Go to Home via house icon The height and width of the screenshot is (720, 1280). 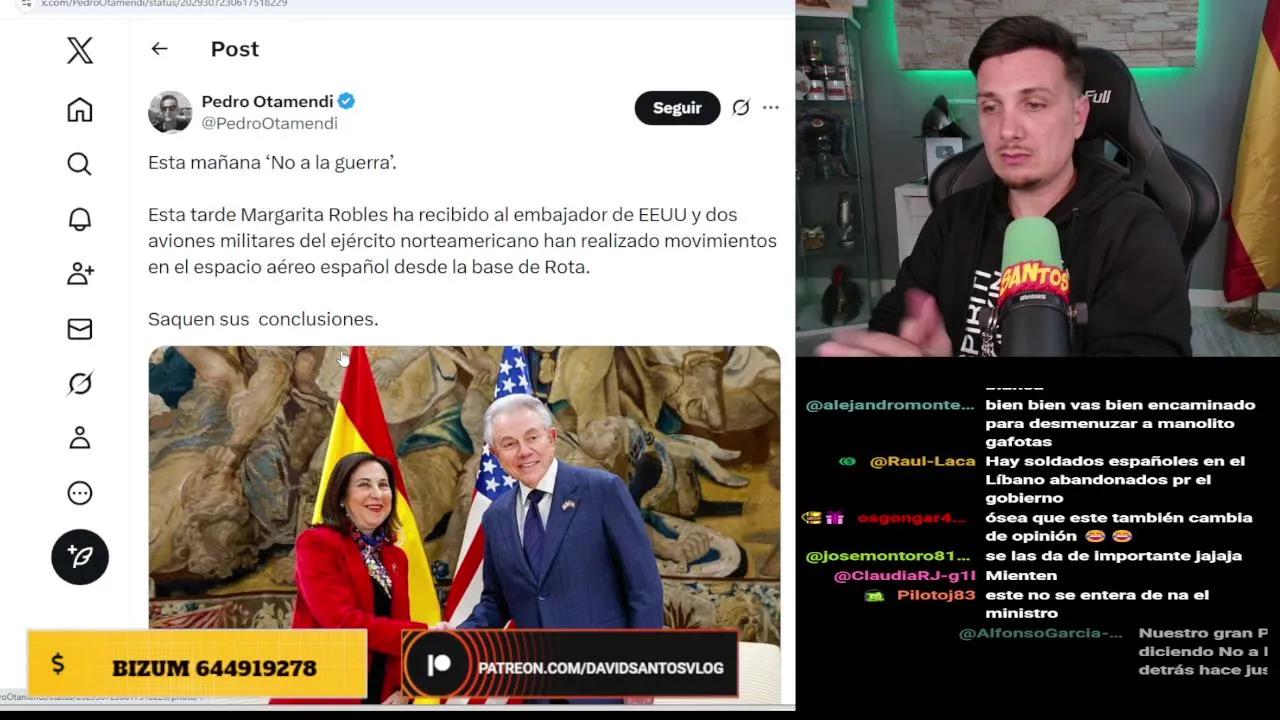tap(80, 110)
